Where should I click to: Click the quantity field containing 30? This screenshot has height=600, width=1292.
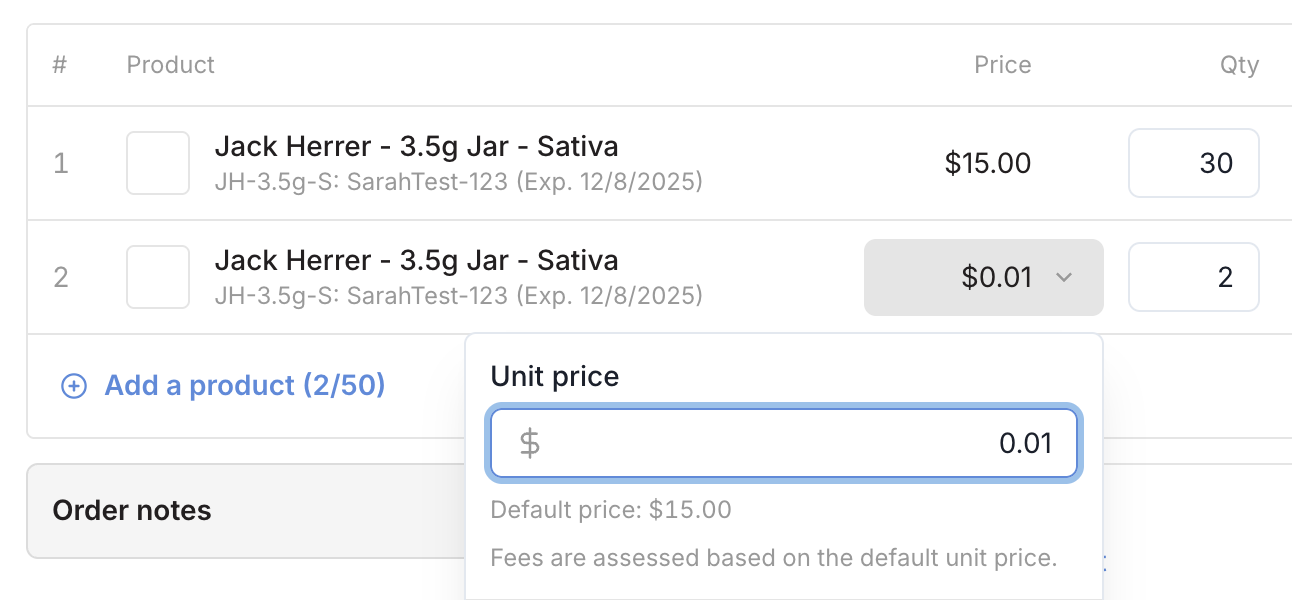1193,163
